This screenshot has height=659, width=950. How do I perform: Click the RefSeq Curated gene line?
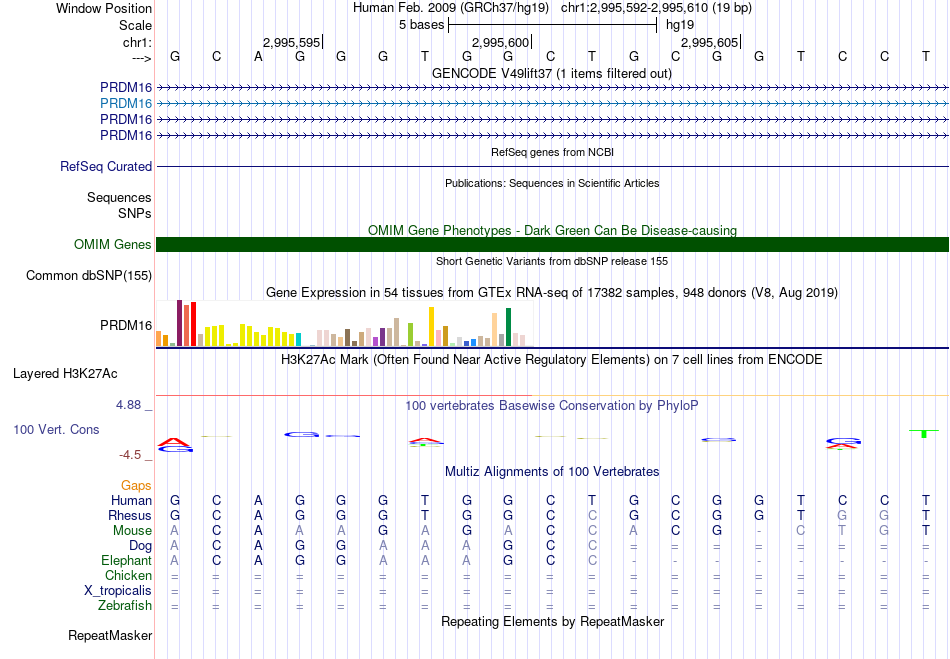pyautogui.click(x=553, y=167)
